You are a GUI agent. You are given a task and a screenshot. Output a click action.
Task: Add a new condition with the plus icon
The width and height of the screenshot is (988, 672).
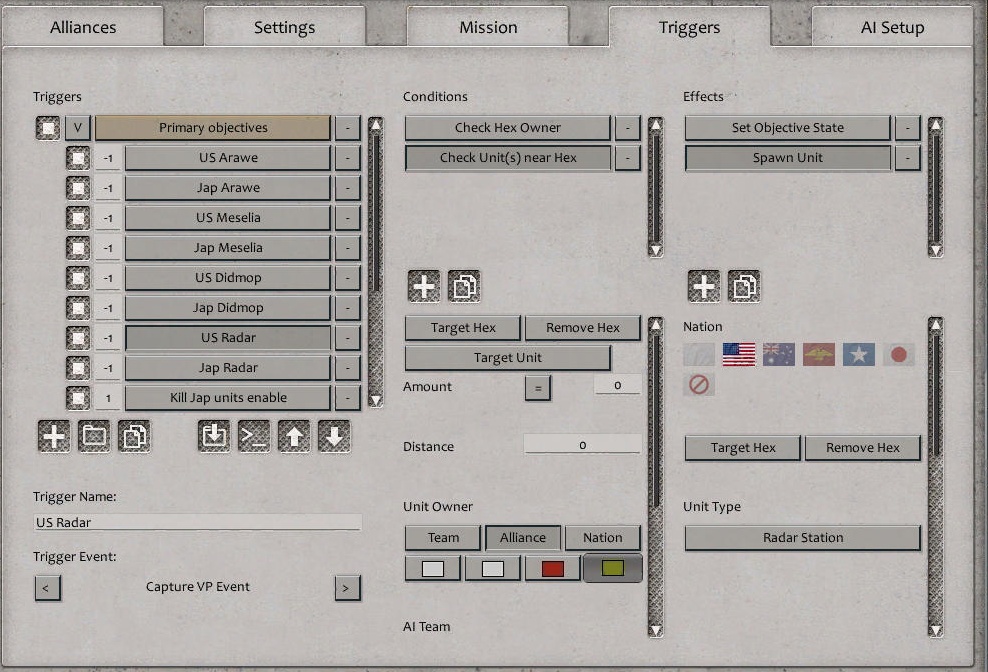coord(424,287)
